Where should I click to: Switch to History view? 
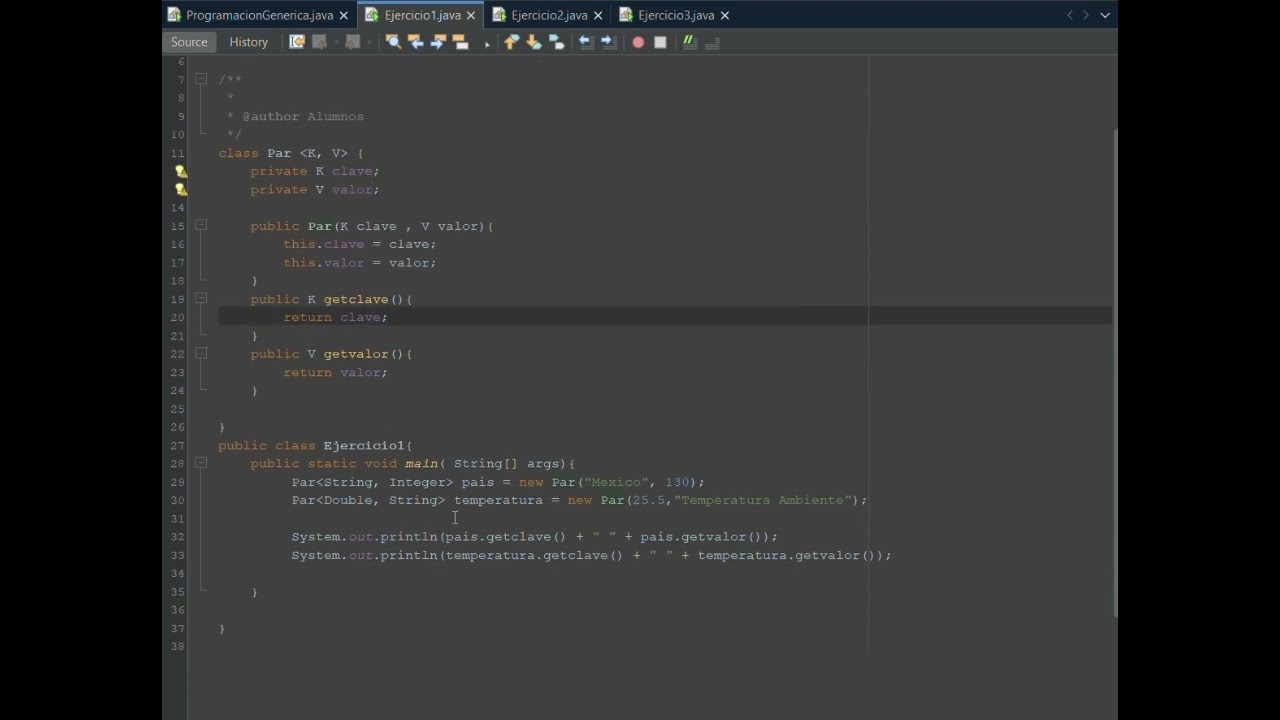pos(249,42)
